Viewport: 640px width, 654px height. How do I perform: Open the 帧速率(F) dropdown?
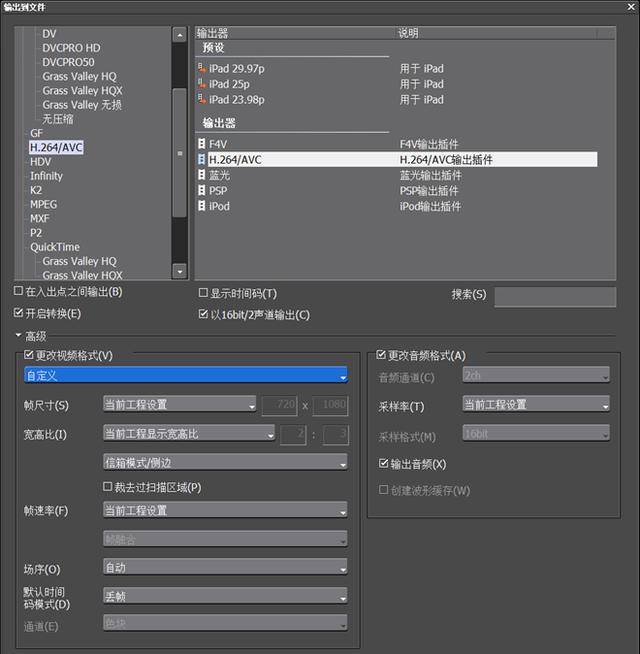tap(225, 510)
